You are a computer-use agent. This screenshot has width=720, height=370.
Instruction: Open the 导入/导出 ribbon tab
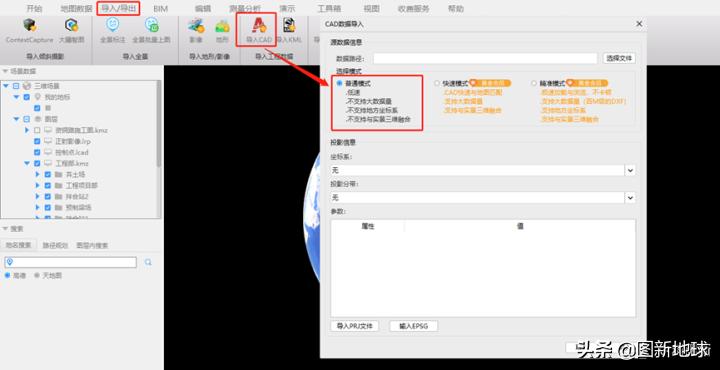pyautogui.click(x=118, y=8)
